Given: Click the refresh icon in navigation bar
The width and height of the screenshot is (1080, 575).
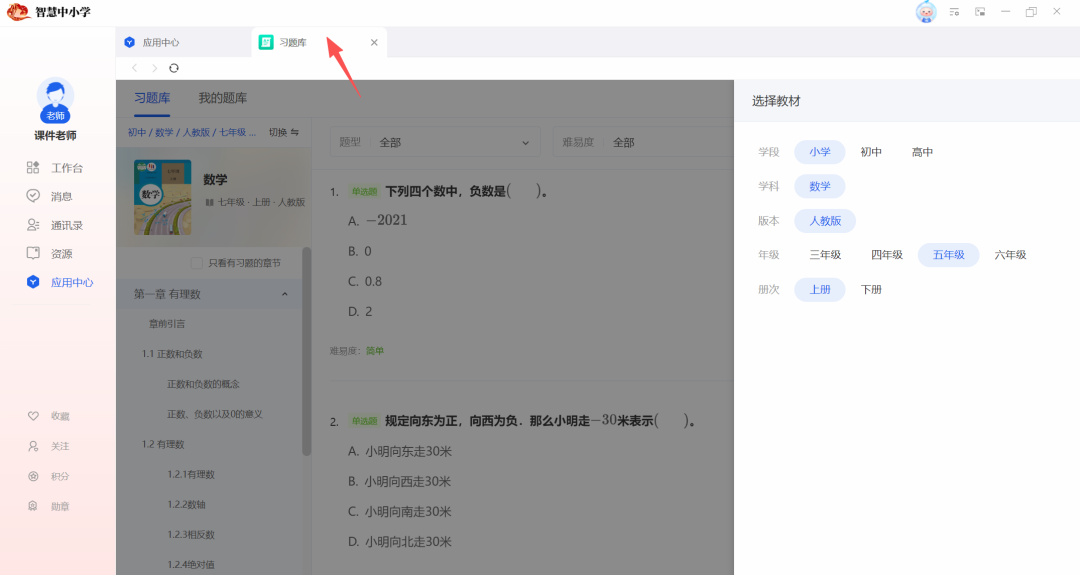Looking at the screenshot, I should click(174, 68).
